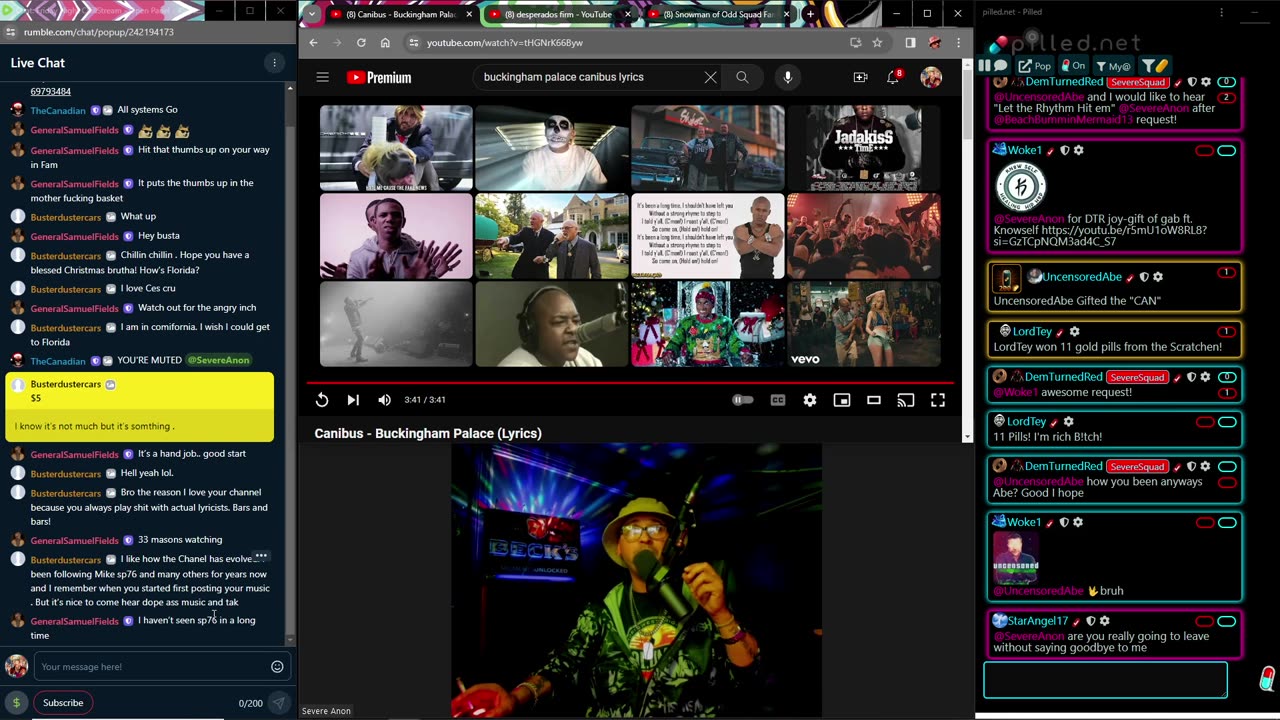Make the YouTube video fullscreen
1280x720 pixels.
938,400
